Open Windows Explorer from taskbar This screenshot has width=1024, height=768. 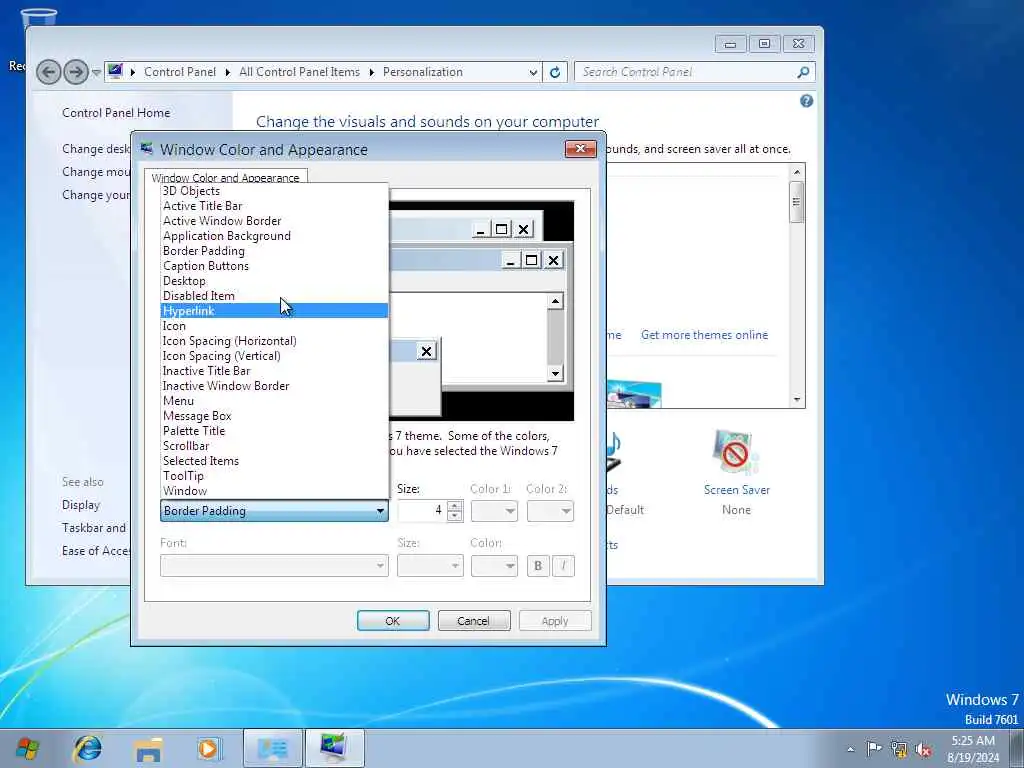tap(148, 748)
